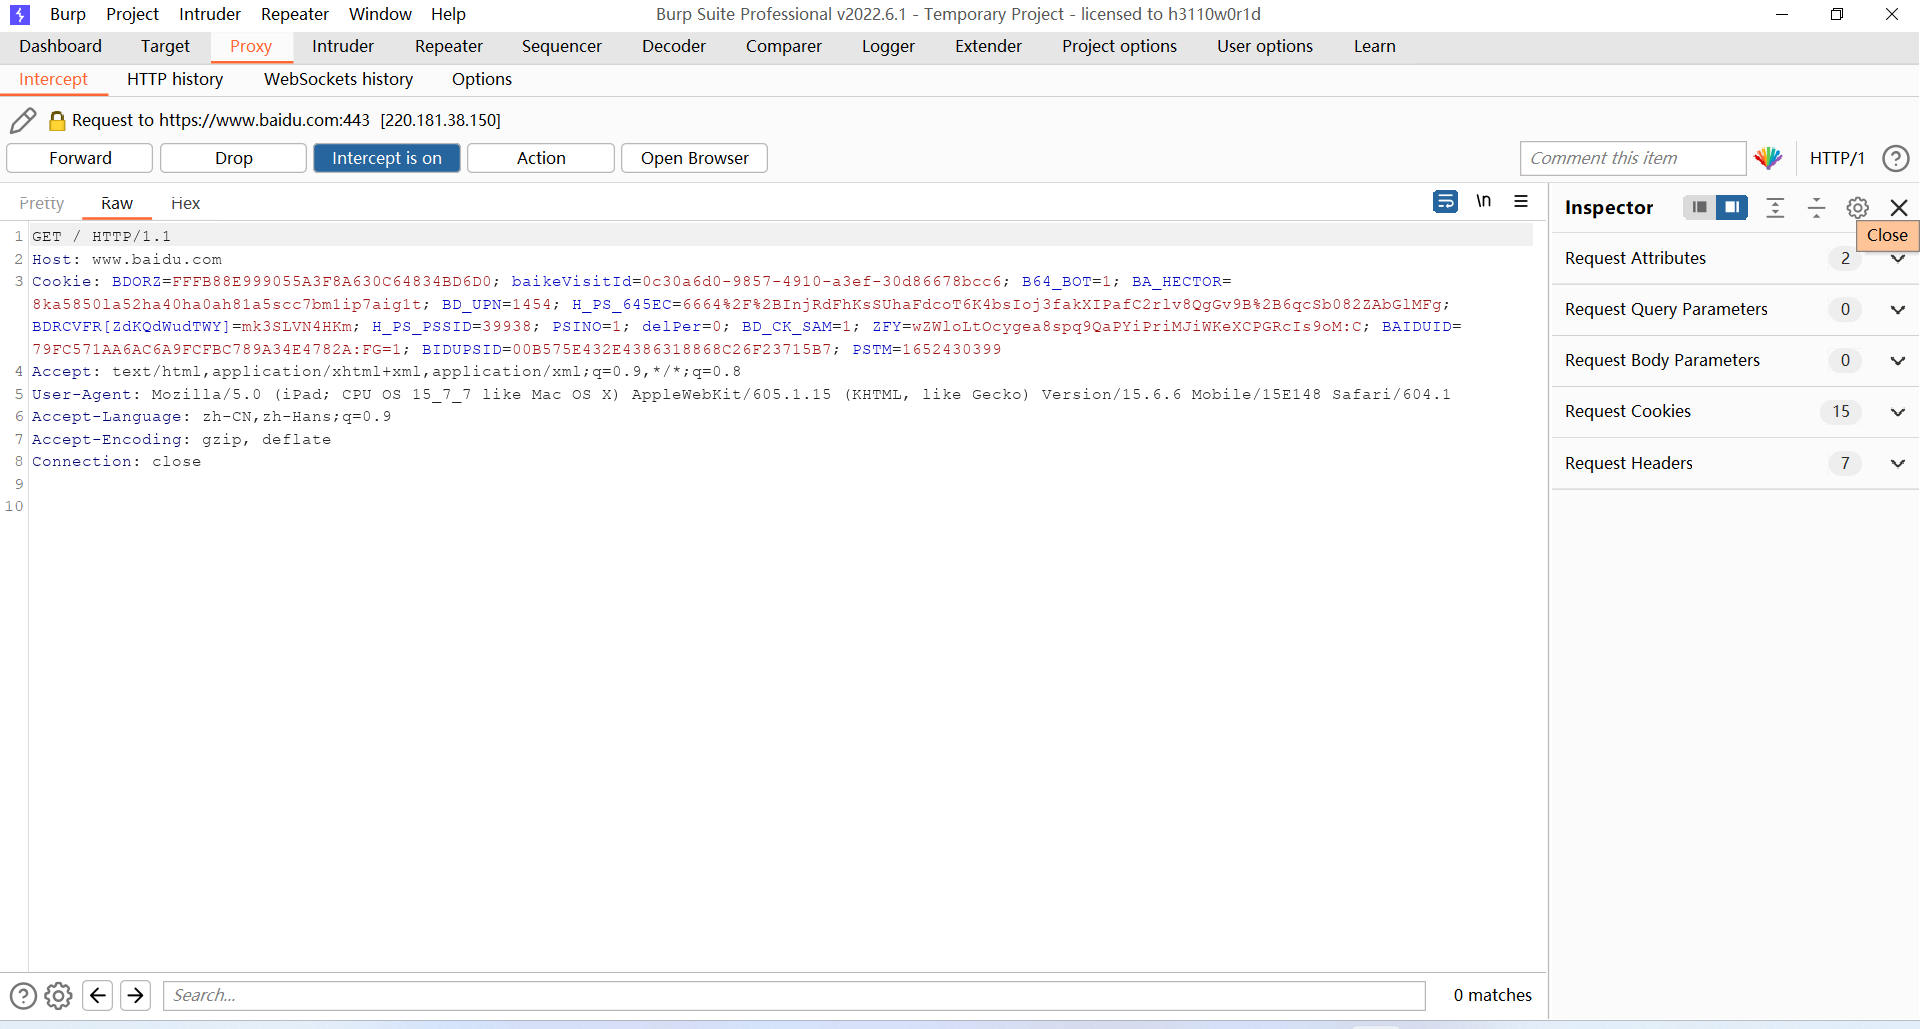Switch to the Comparer tab
This screenshot has width=1920, height=1029.
(x=784, y=46)
